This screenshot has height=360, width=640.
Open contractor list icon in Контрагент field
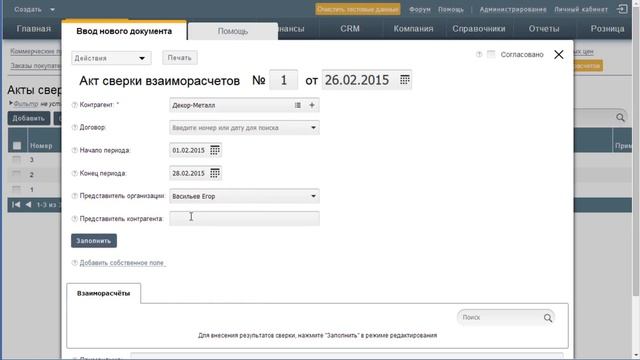(x=298, y=105)
